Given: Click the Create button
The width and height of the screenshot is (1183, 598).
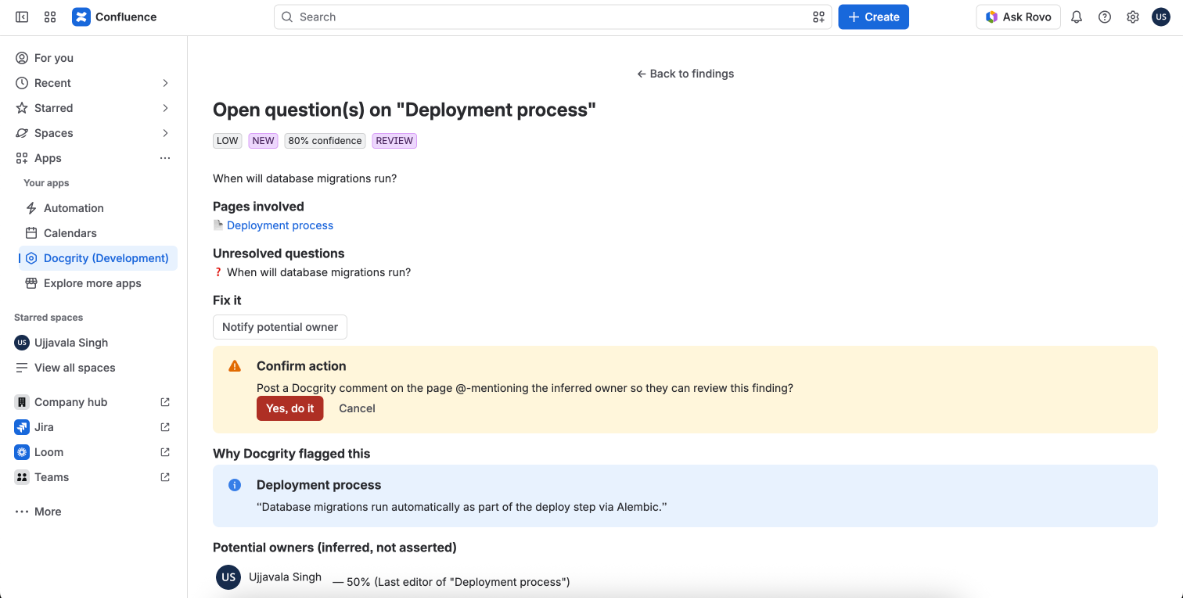Looking at the screenshot, I should tap(874, 17).
